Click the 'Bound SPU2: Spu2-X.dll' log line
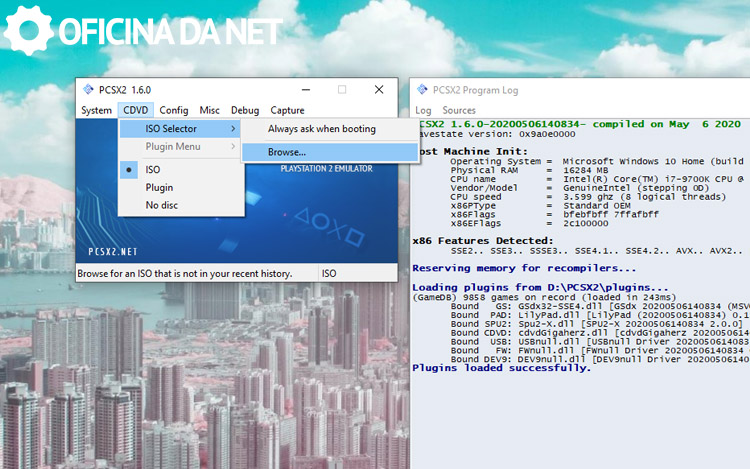This screenshot has width=750, height=469. point(596,324)
